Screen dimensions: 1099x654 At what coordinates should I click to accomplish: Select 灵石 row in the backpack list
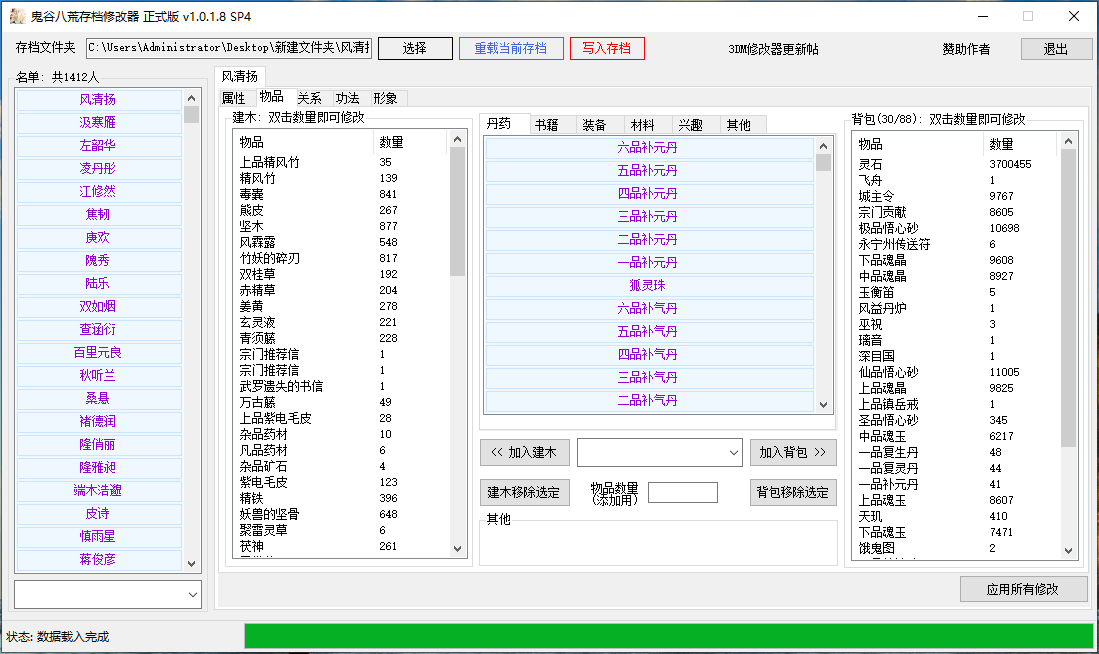click(957, 164)
